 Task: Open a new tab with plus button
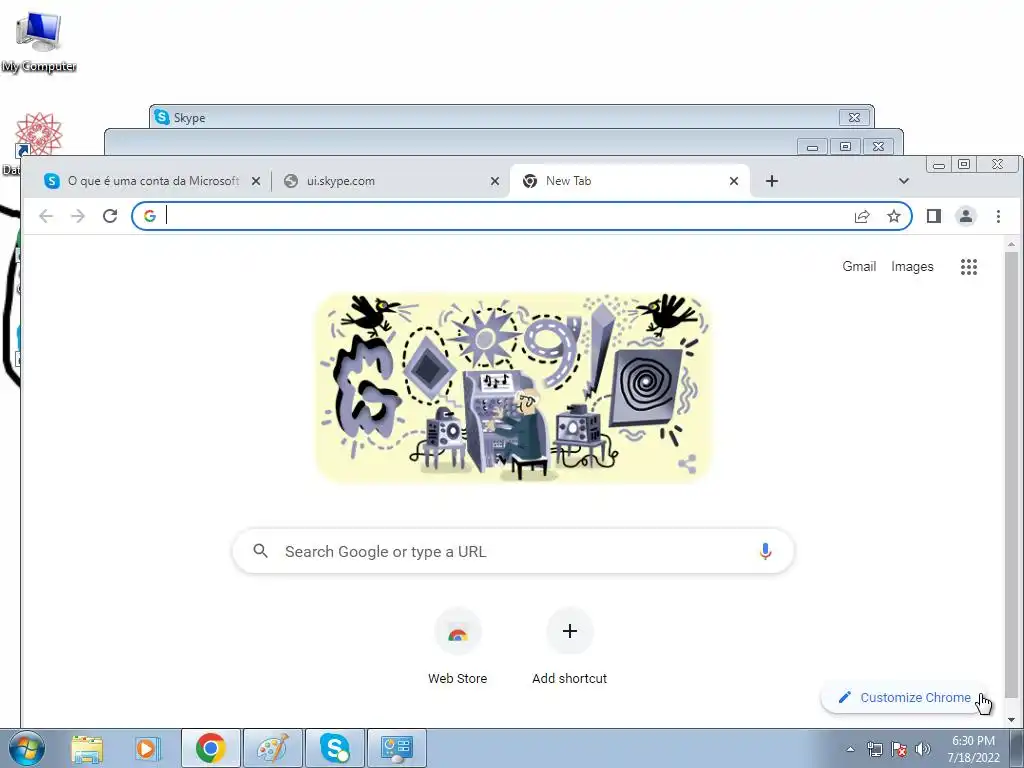(772, 181)
